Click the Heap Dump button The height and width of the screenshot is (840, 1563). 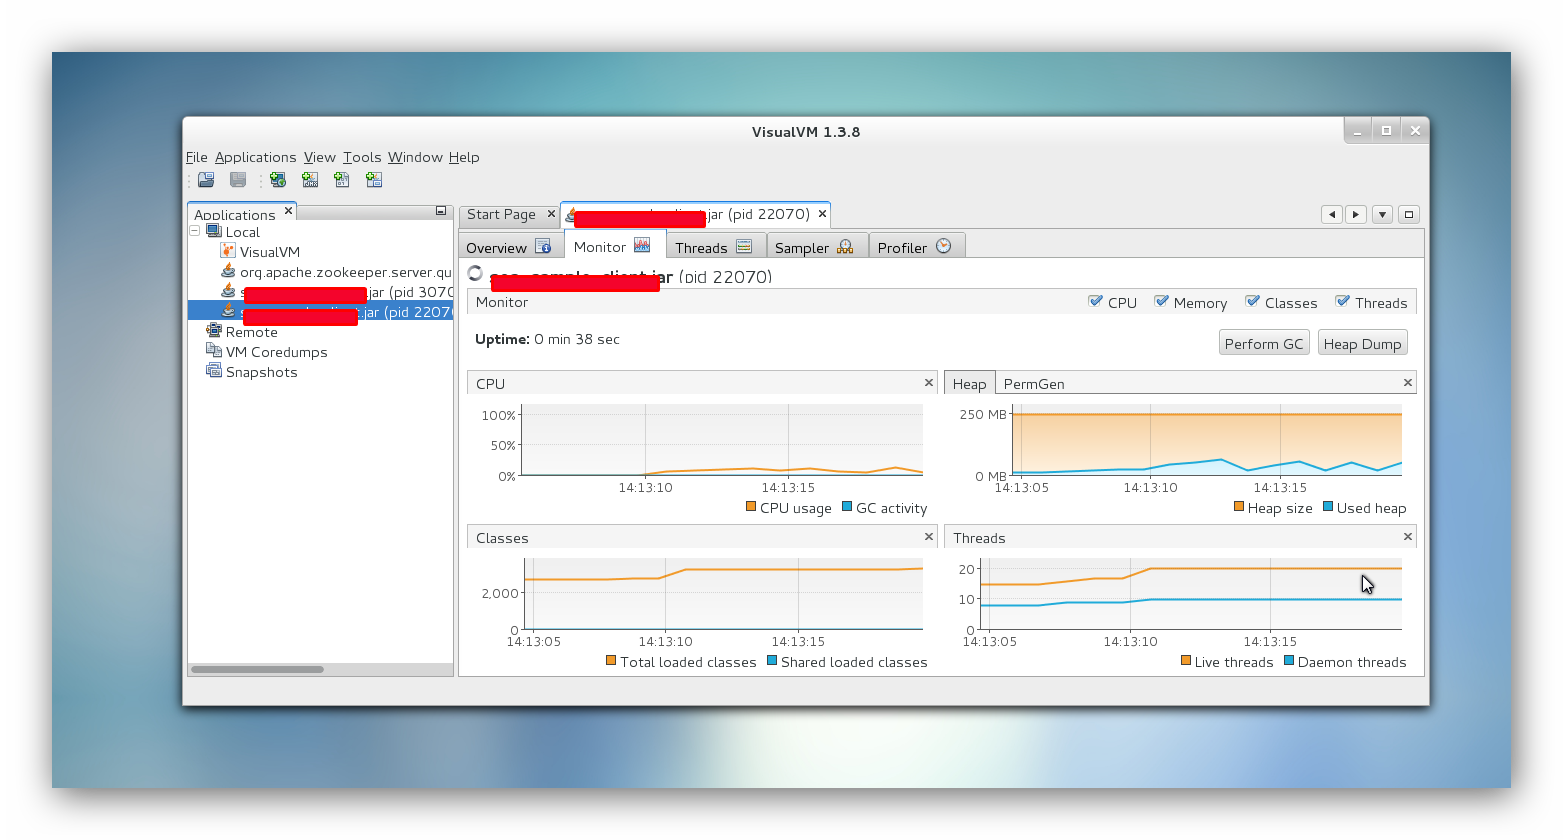1362,343
